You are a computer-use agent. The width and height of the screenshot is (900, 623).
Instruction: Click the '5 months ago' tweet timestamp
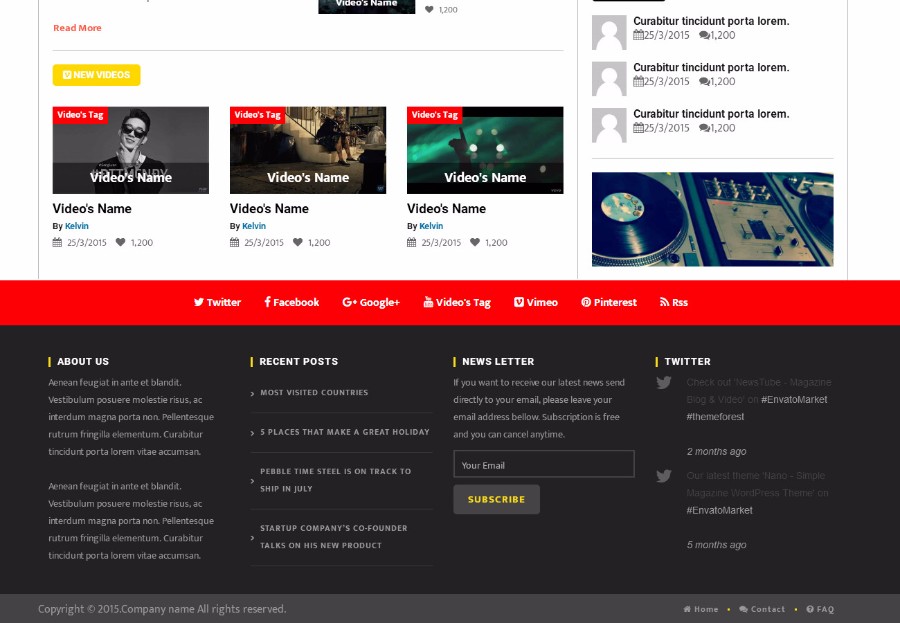(716, 545)
